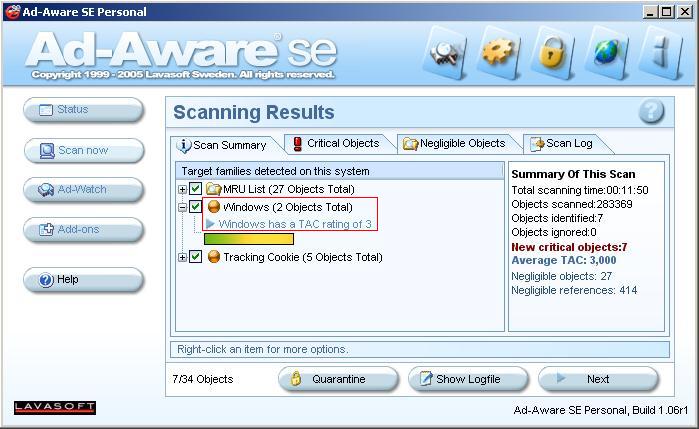The image size is (699, 429).
Task: Click 'Ad-Aware SE Personal, Build 1.06r1' text
Action: click(x=601, y=410)
